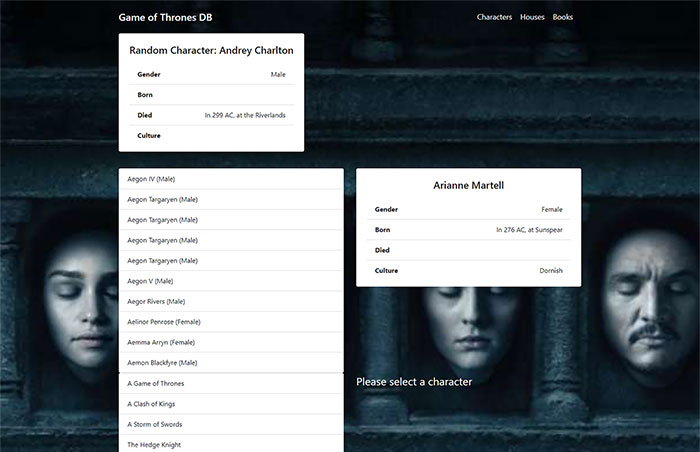Viewport: 700px width, 452px height.
Task: Open the book A Clash of Kings
Action: [x=231, y=404]
